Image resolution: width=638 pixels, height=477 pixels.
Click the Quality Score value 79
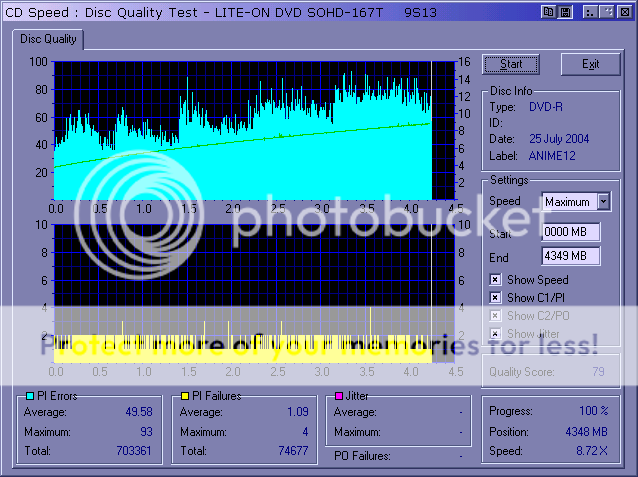[598, 372]
